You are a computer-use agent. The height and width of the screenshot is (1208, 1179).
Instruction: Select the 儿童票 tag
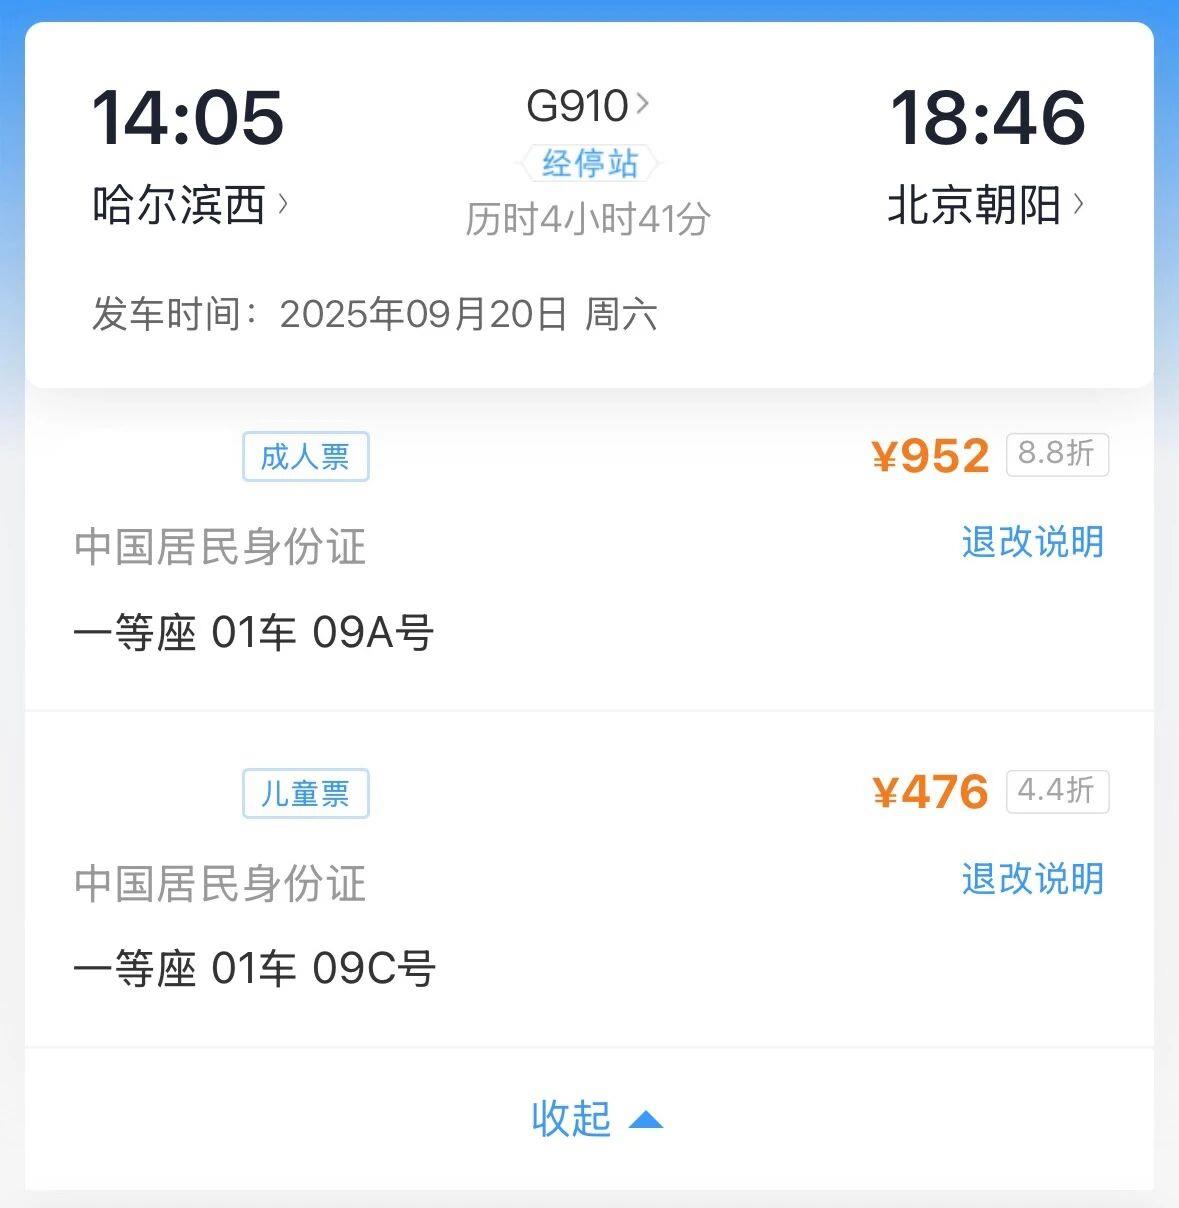click(x=305, y=794)
